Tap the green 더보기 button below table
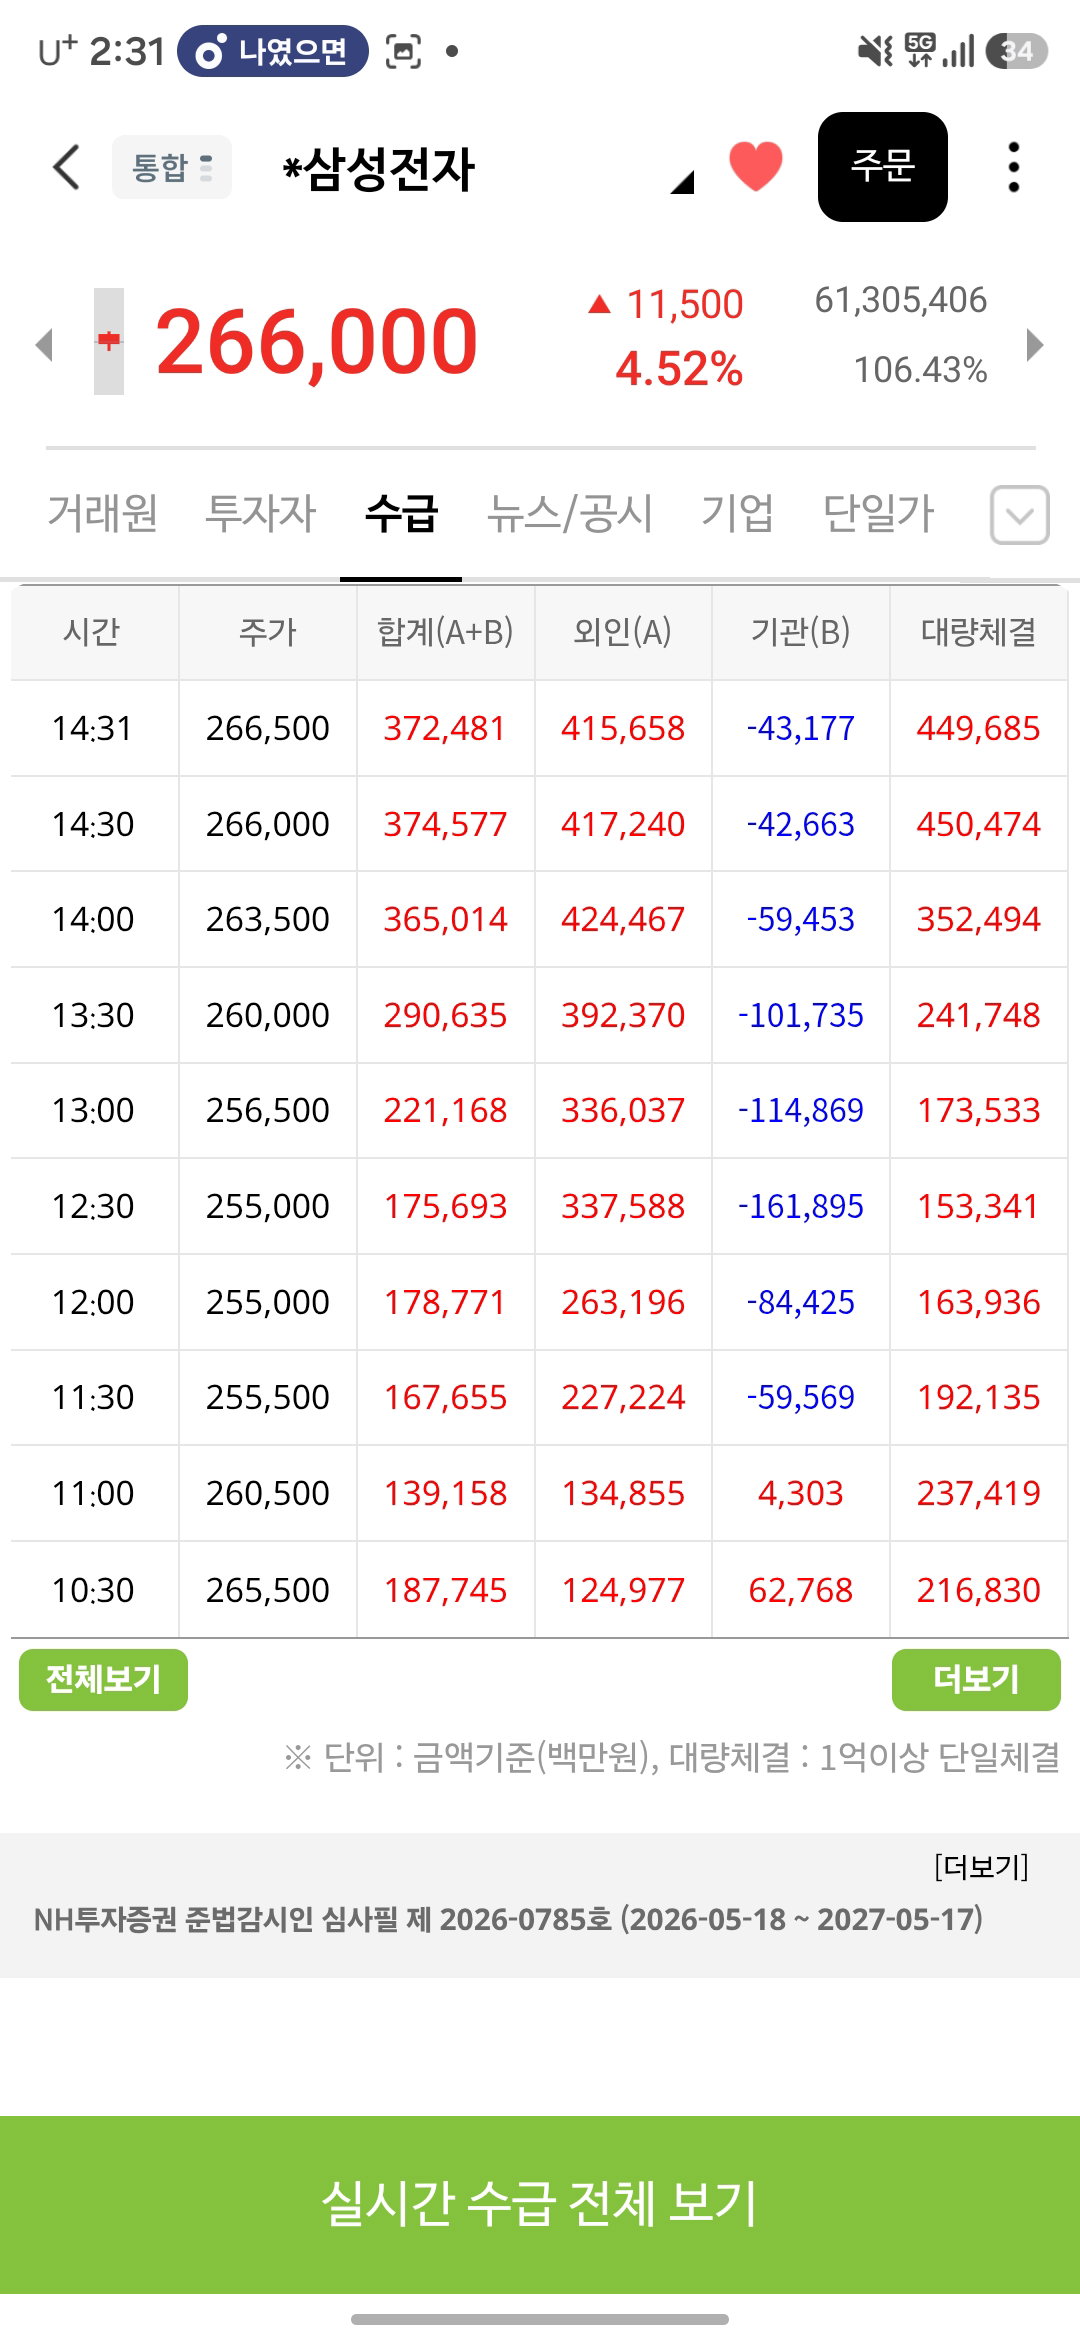1080x2340 pixels. [976, 1679]
